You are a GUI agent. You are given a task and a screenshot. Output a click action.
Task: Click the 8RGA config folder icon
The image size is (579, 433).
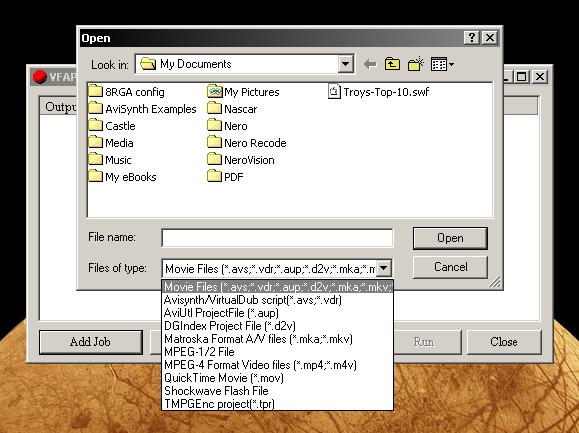pyautogui.click(x=96, y=91)
